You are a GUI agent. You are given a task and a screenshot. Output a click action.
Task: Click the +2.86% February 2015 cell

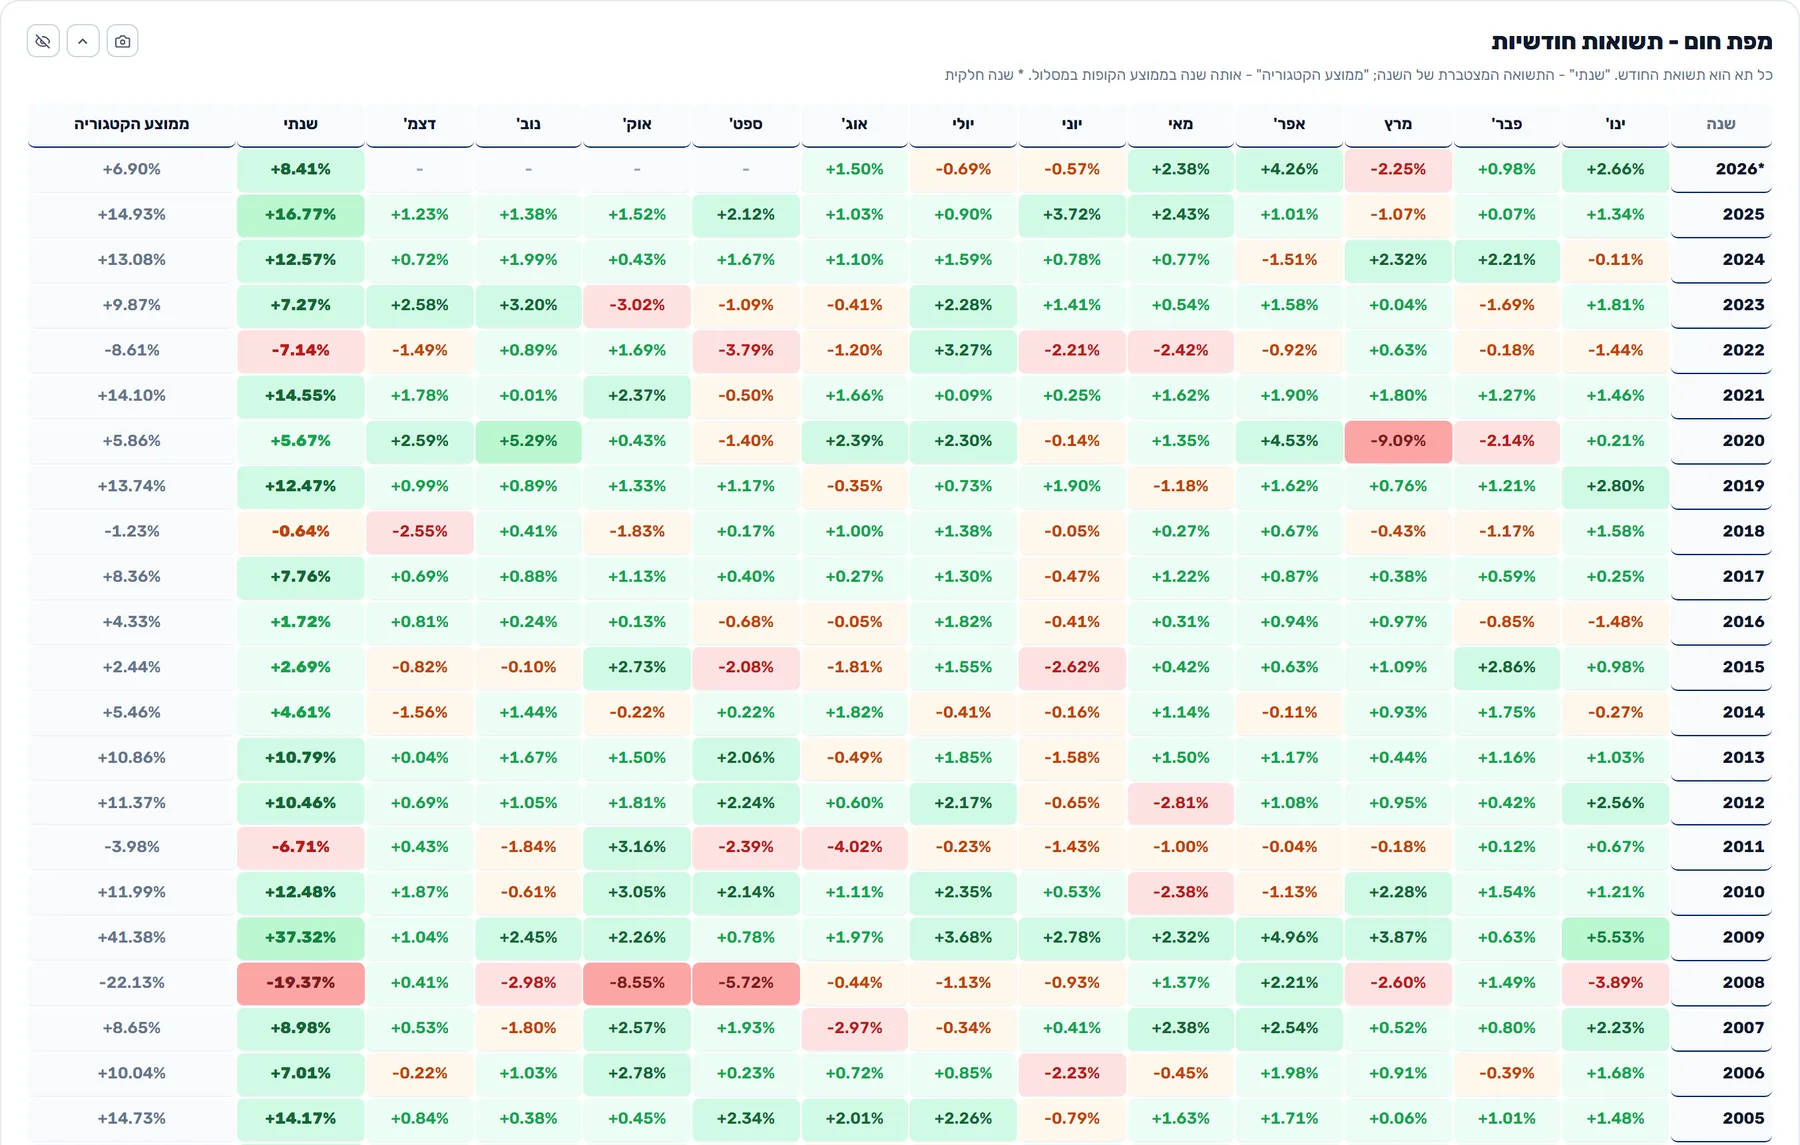(x=1507, y=667)
